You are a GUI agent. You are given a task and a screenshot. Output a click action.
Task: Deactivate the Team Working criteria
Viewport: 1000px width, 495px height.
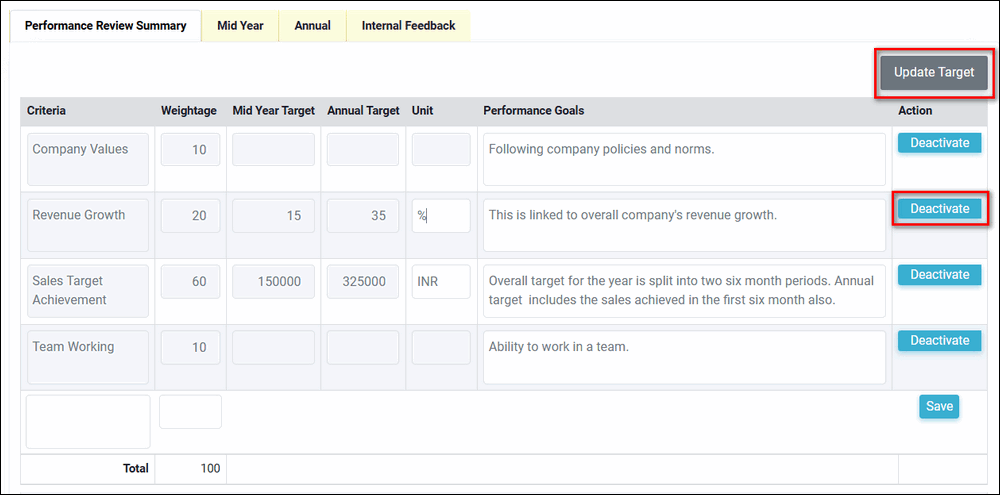point(939,341)
